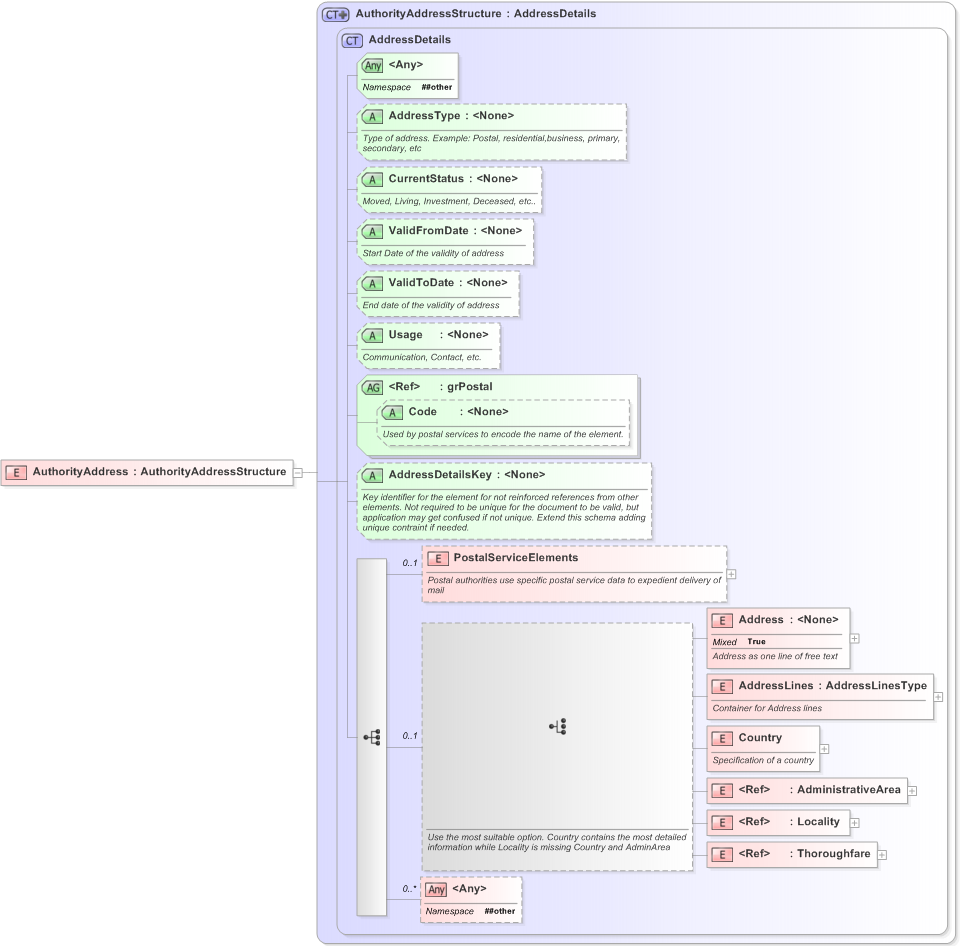Click the AG icon of the grPostal attribute group
The width and height of the screenshot is (960, 946).
371,387
